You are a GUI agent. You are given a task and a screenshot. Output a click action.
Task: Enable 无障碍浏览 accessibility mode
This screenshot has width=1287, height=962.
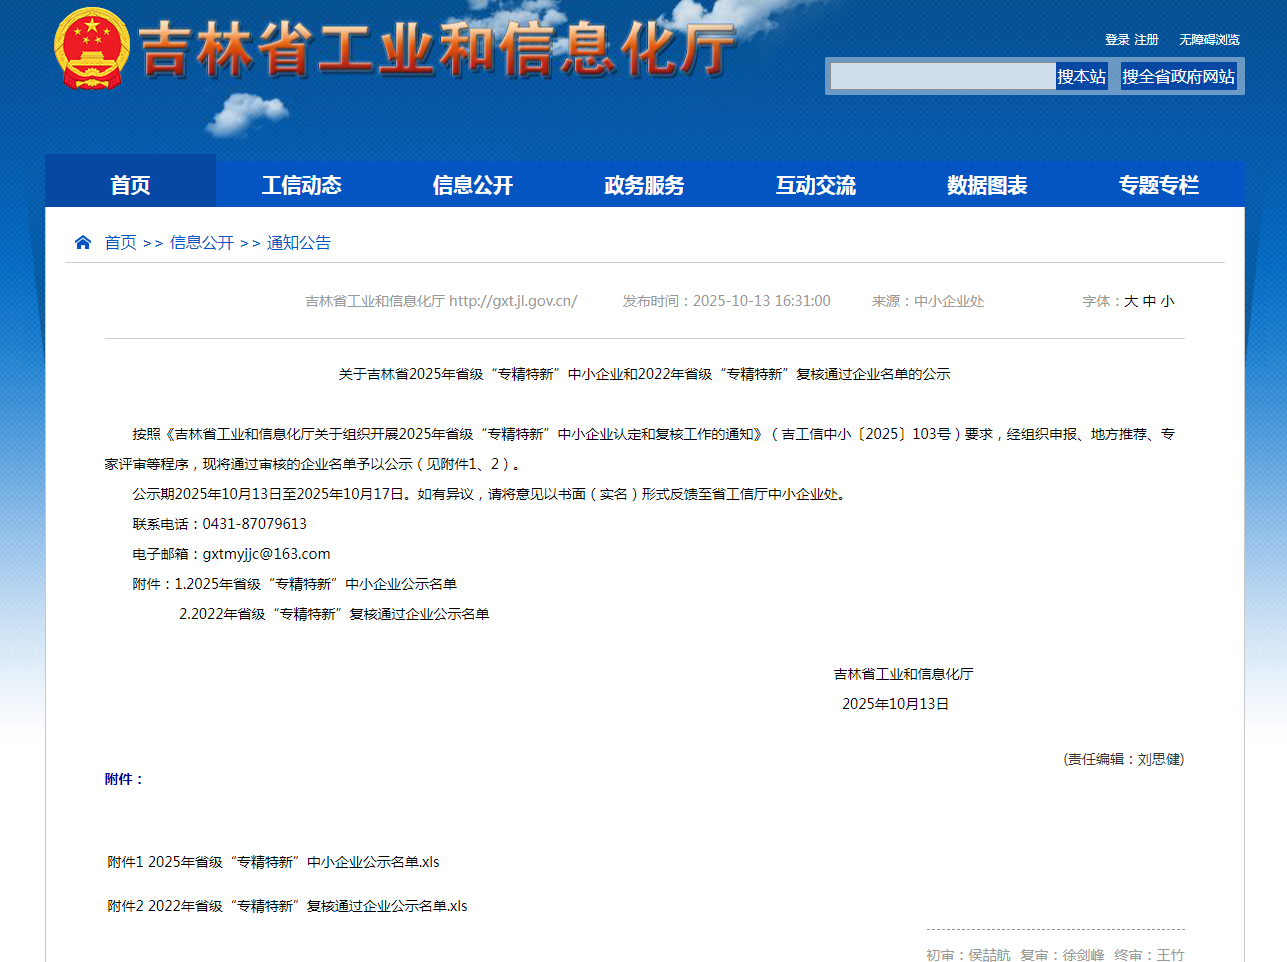pos(1209,39)
